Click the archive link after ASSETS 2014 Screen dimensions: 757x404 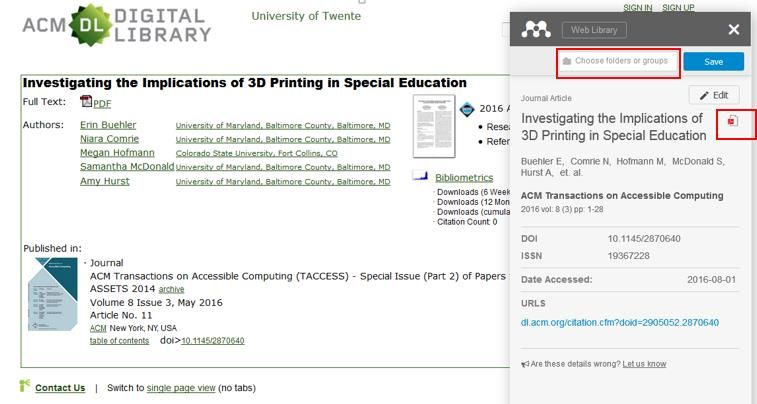click(171, 289)
